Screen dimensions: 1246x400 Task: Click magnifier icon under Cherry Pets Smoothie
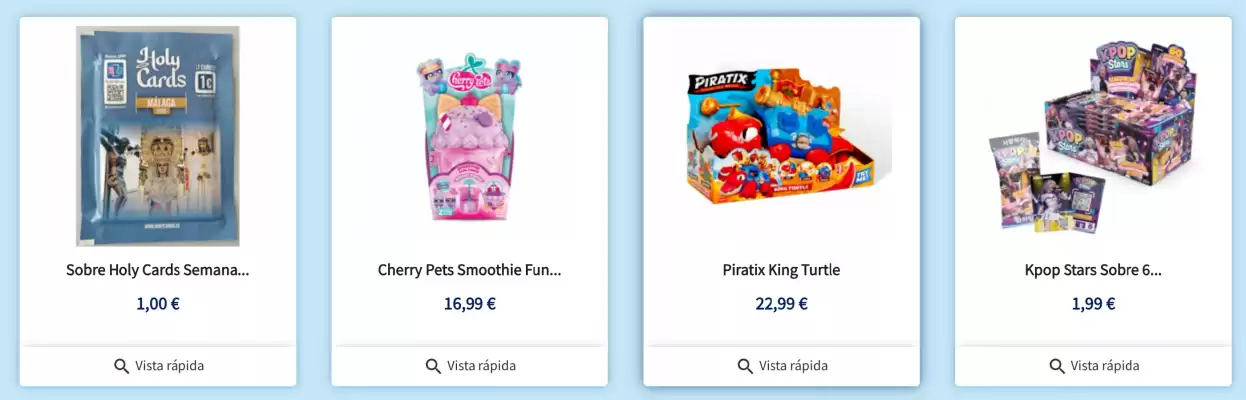[x=433, y=366]
